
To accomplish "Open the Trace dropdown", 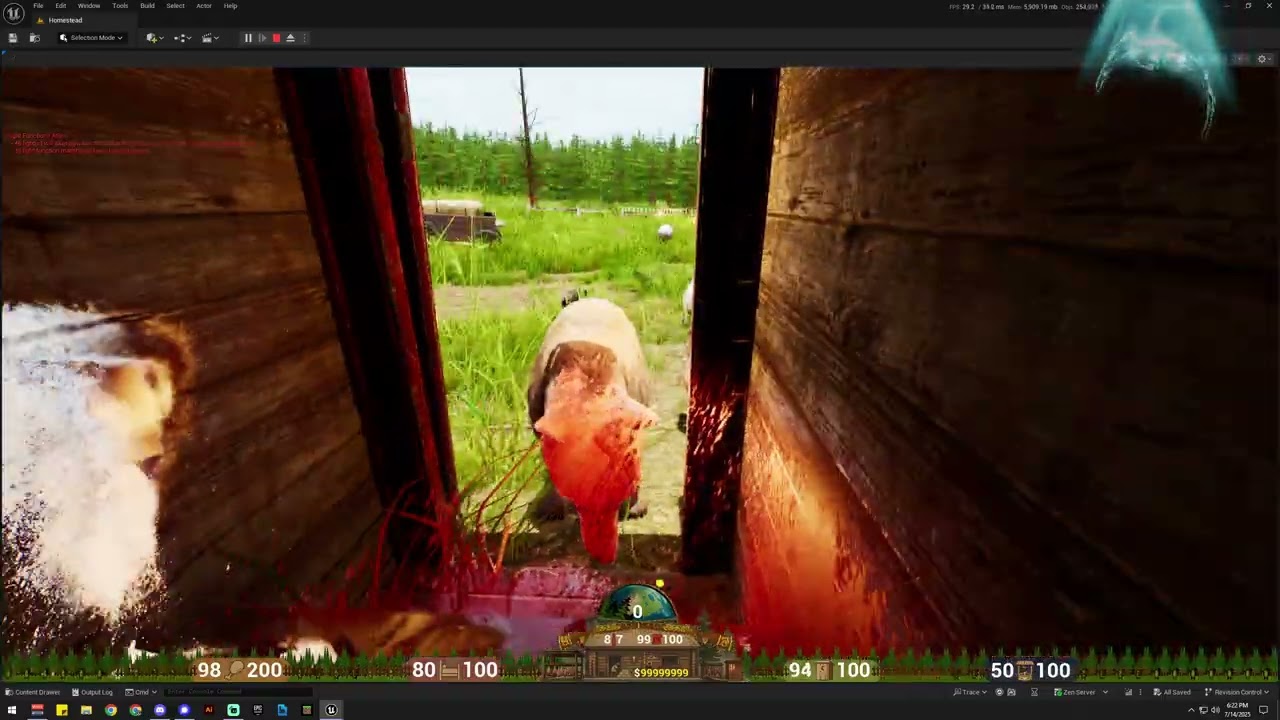I will click(970, 692).
